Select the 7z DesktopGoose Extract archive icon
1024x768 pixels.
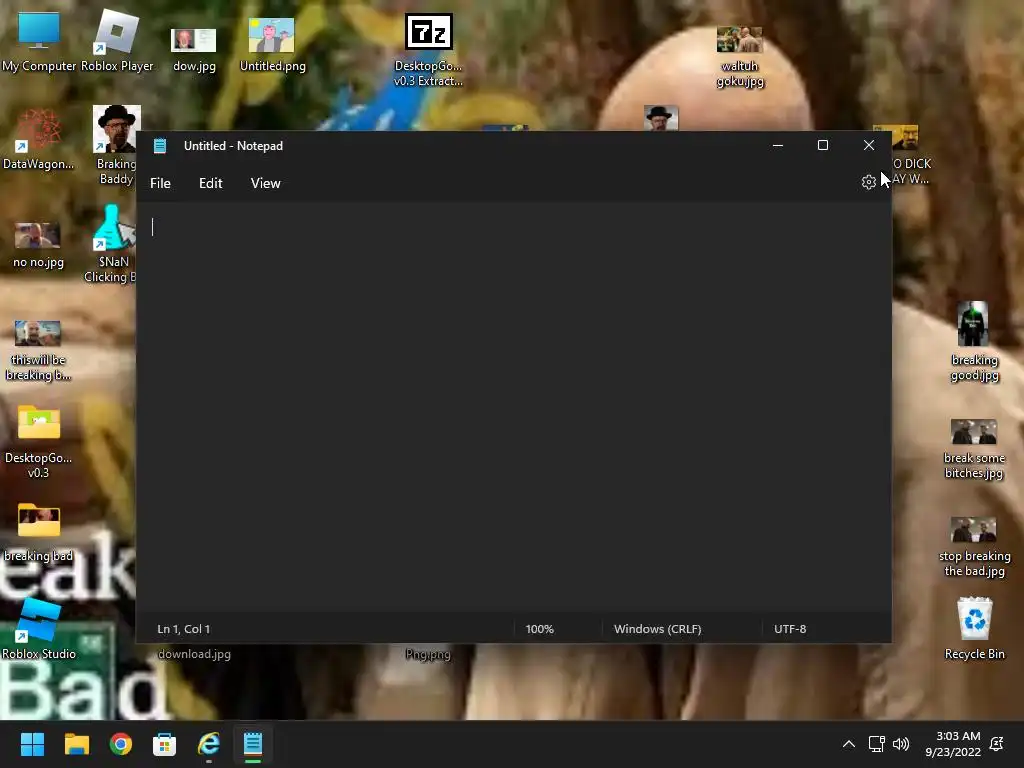pyautogui.click(x=428, y=50)
